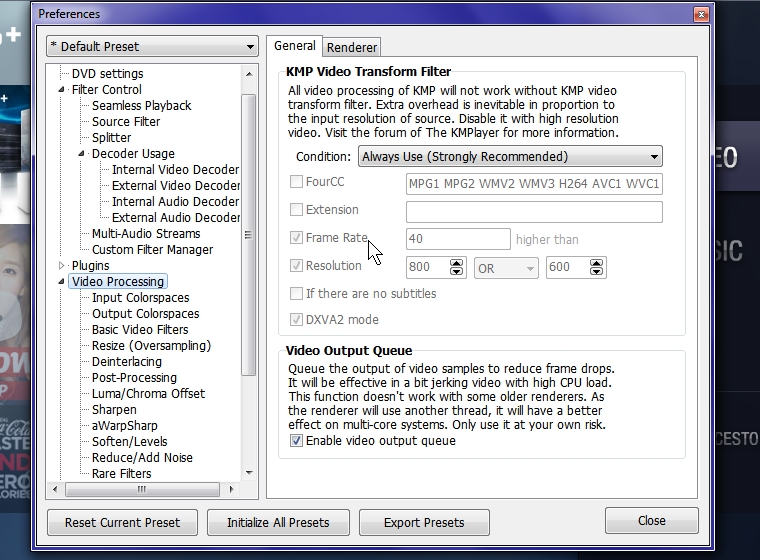Switch to the Renderer tab

point(352,47)
